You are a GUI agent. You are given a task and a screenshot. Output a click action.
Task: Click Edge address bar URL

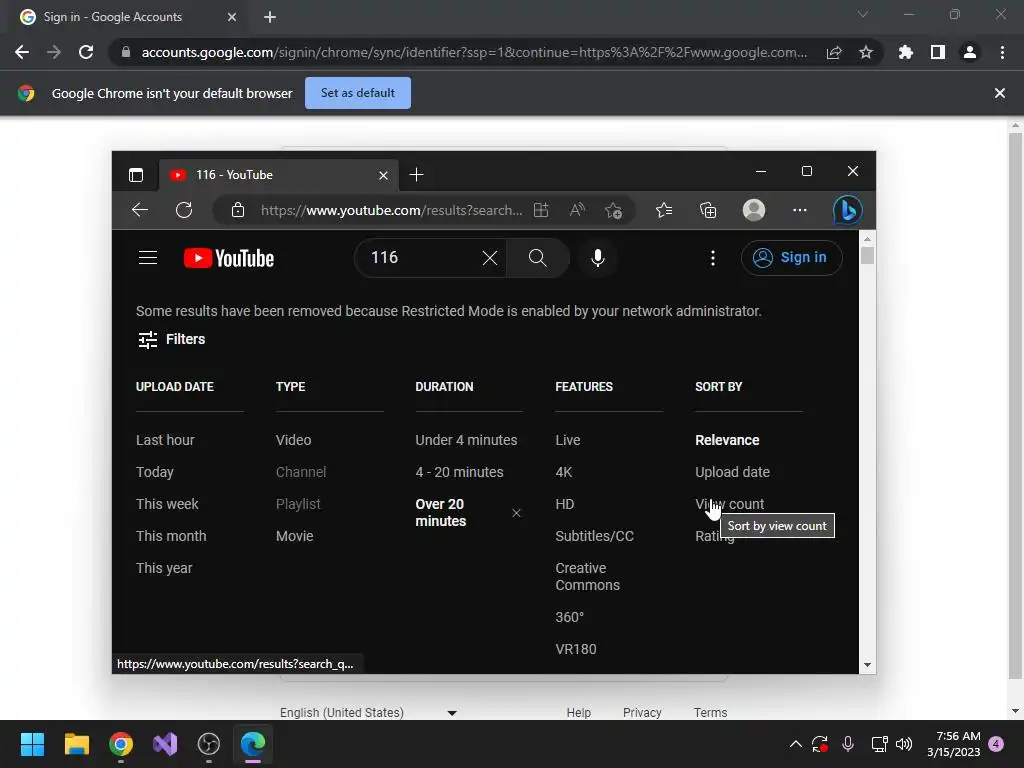click(x=391, y=210)
